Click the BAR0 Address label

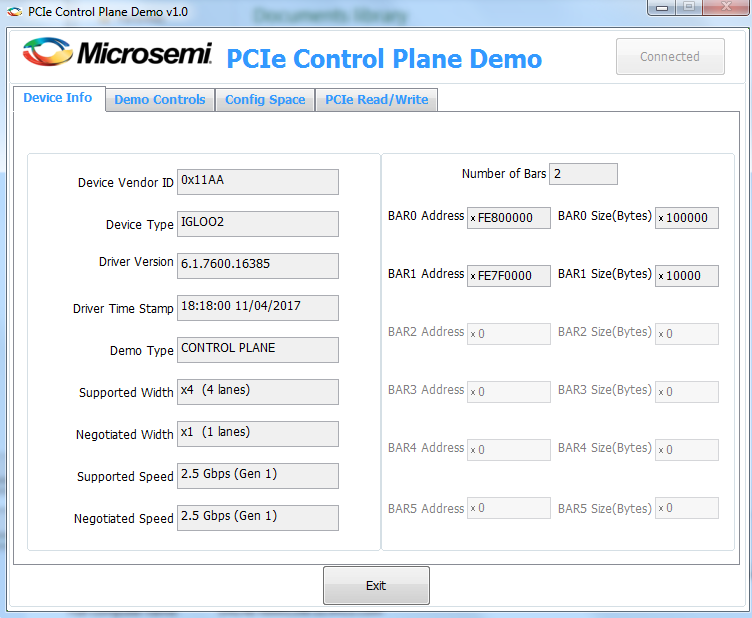426,216
